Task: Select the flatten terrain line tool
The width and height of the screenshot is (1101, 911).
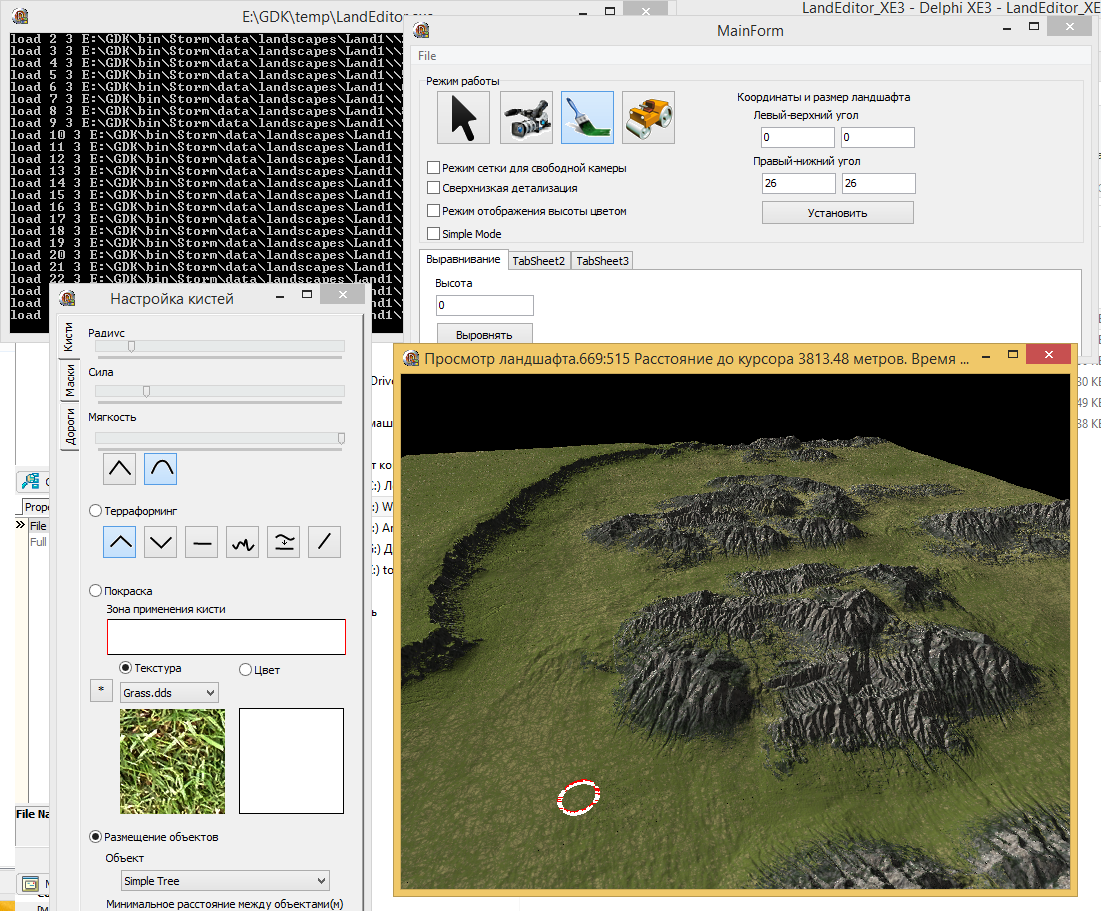Action: (202, 542)
